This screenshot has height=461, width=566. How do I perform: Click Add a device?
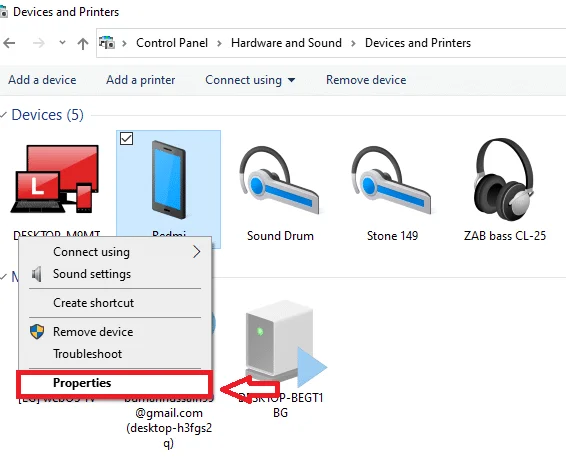pyautogui.click(x=42, y=80)
